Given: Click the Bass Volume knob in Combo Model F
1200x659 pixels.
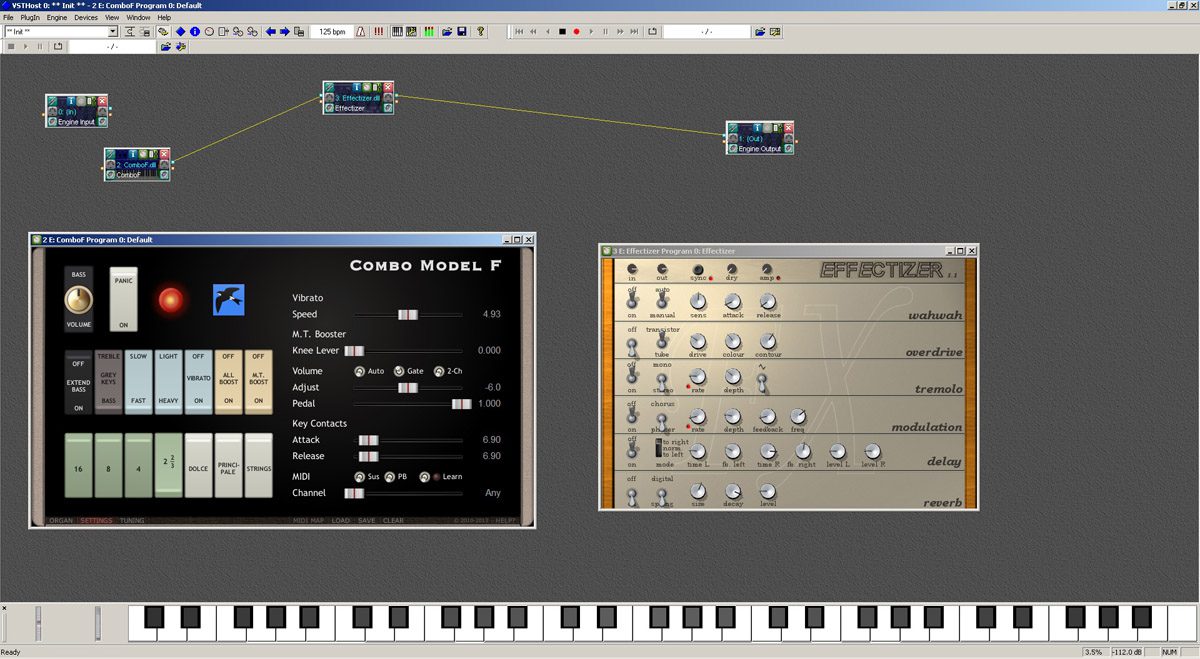Looking at the screenshot, I should (x=78, y=298).
